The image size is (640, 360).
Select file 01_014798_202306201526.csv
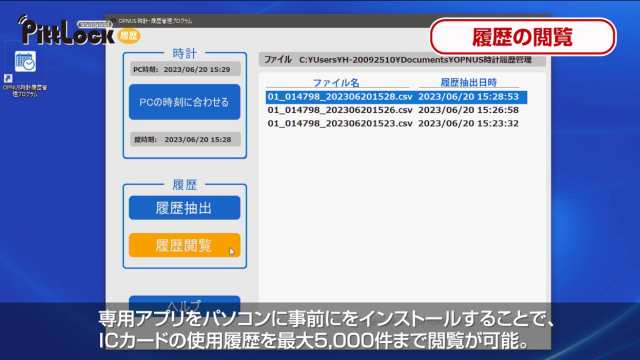coord(340,110)
